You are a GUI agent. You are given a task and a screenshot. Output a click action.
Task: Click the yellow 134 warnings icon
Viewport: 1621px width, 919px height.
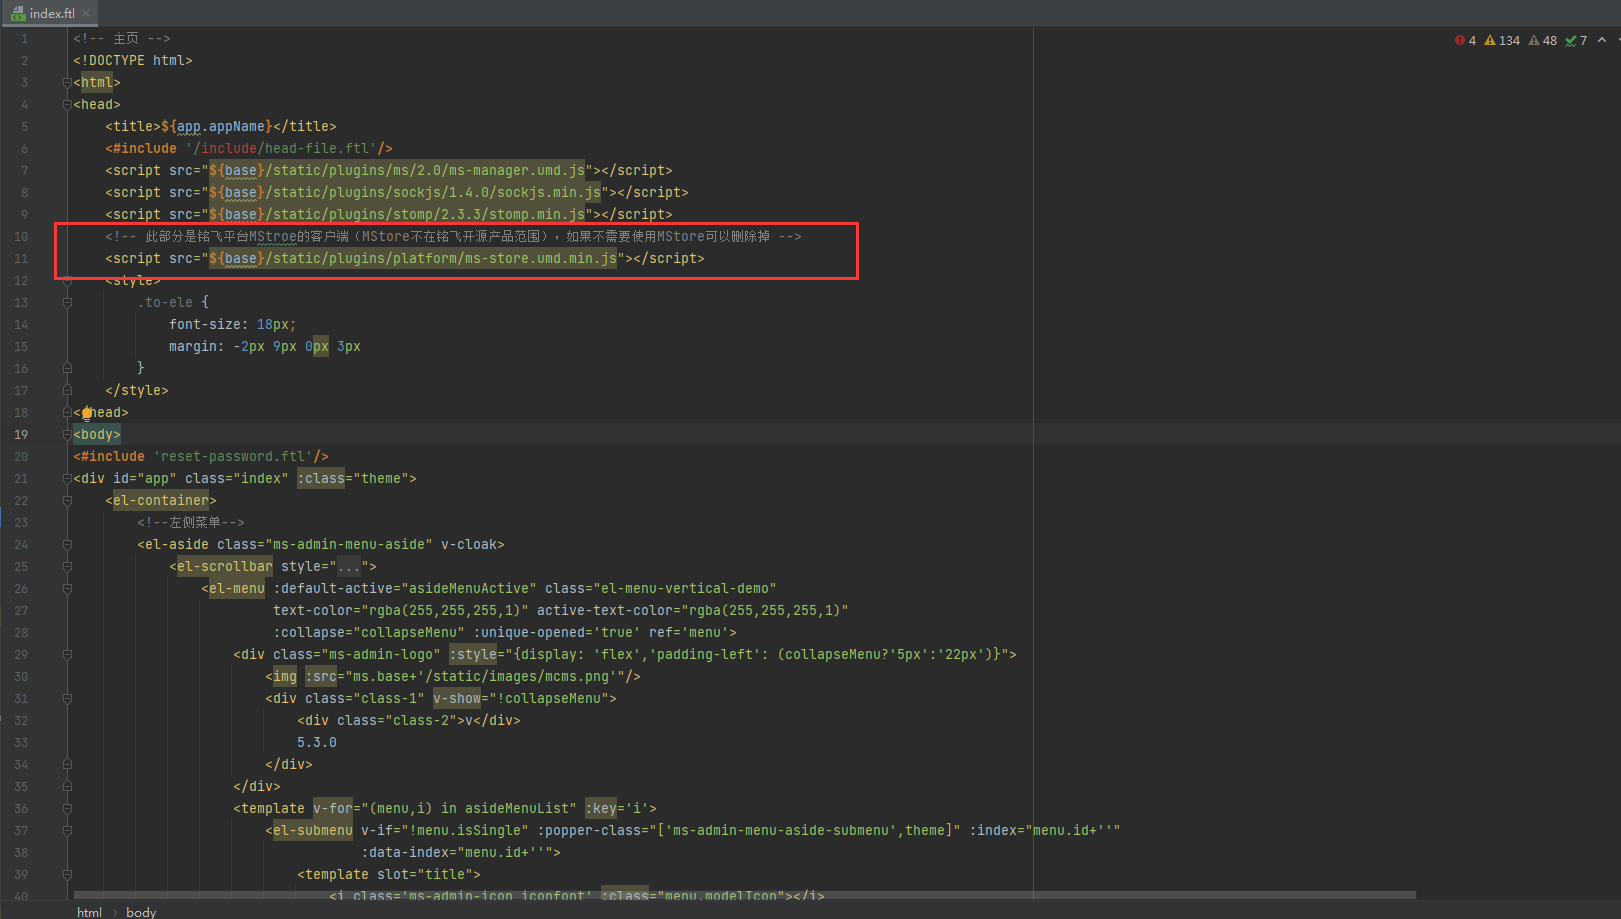click(x=1490, y=40)
